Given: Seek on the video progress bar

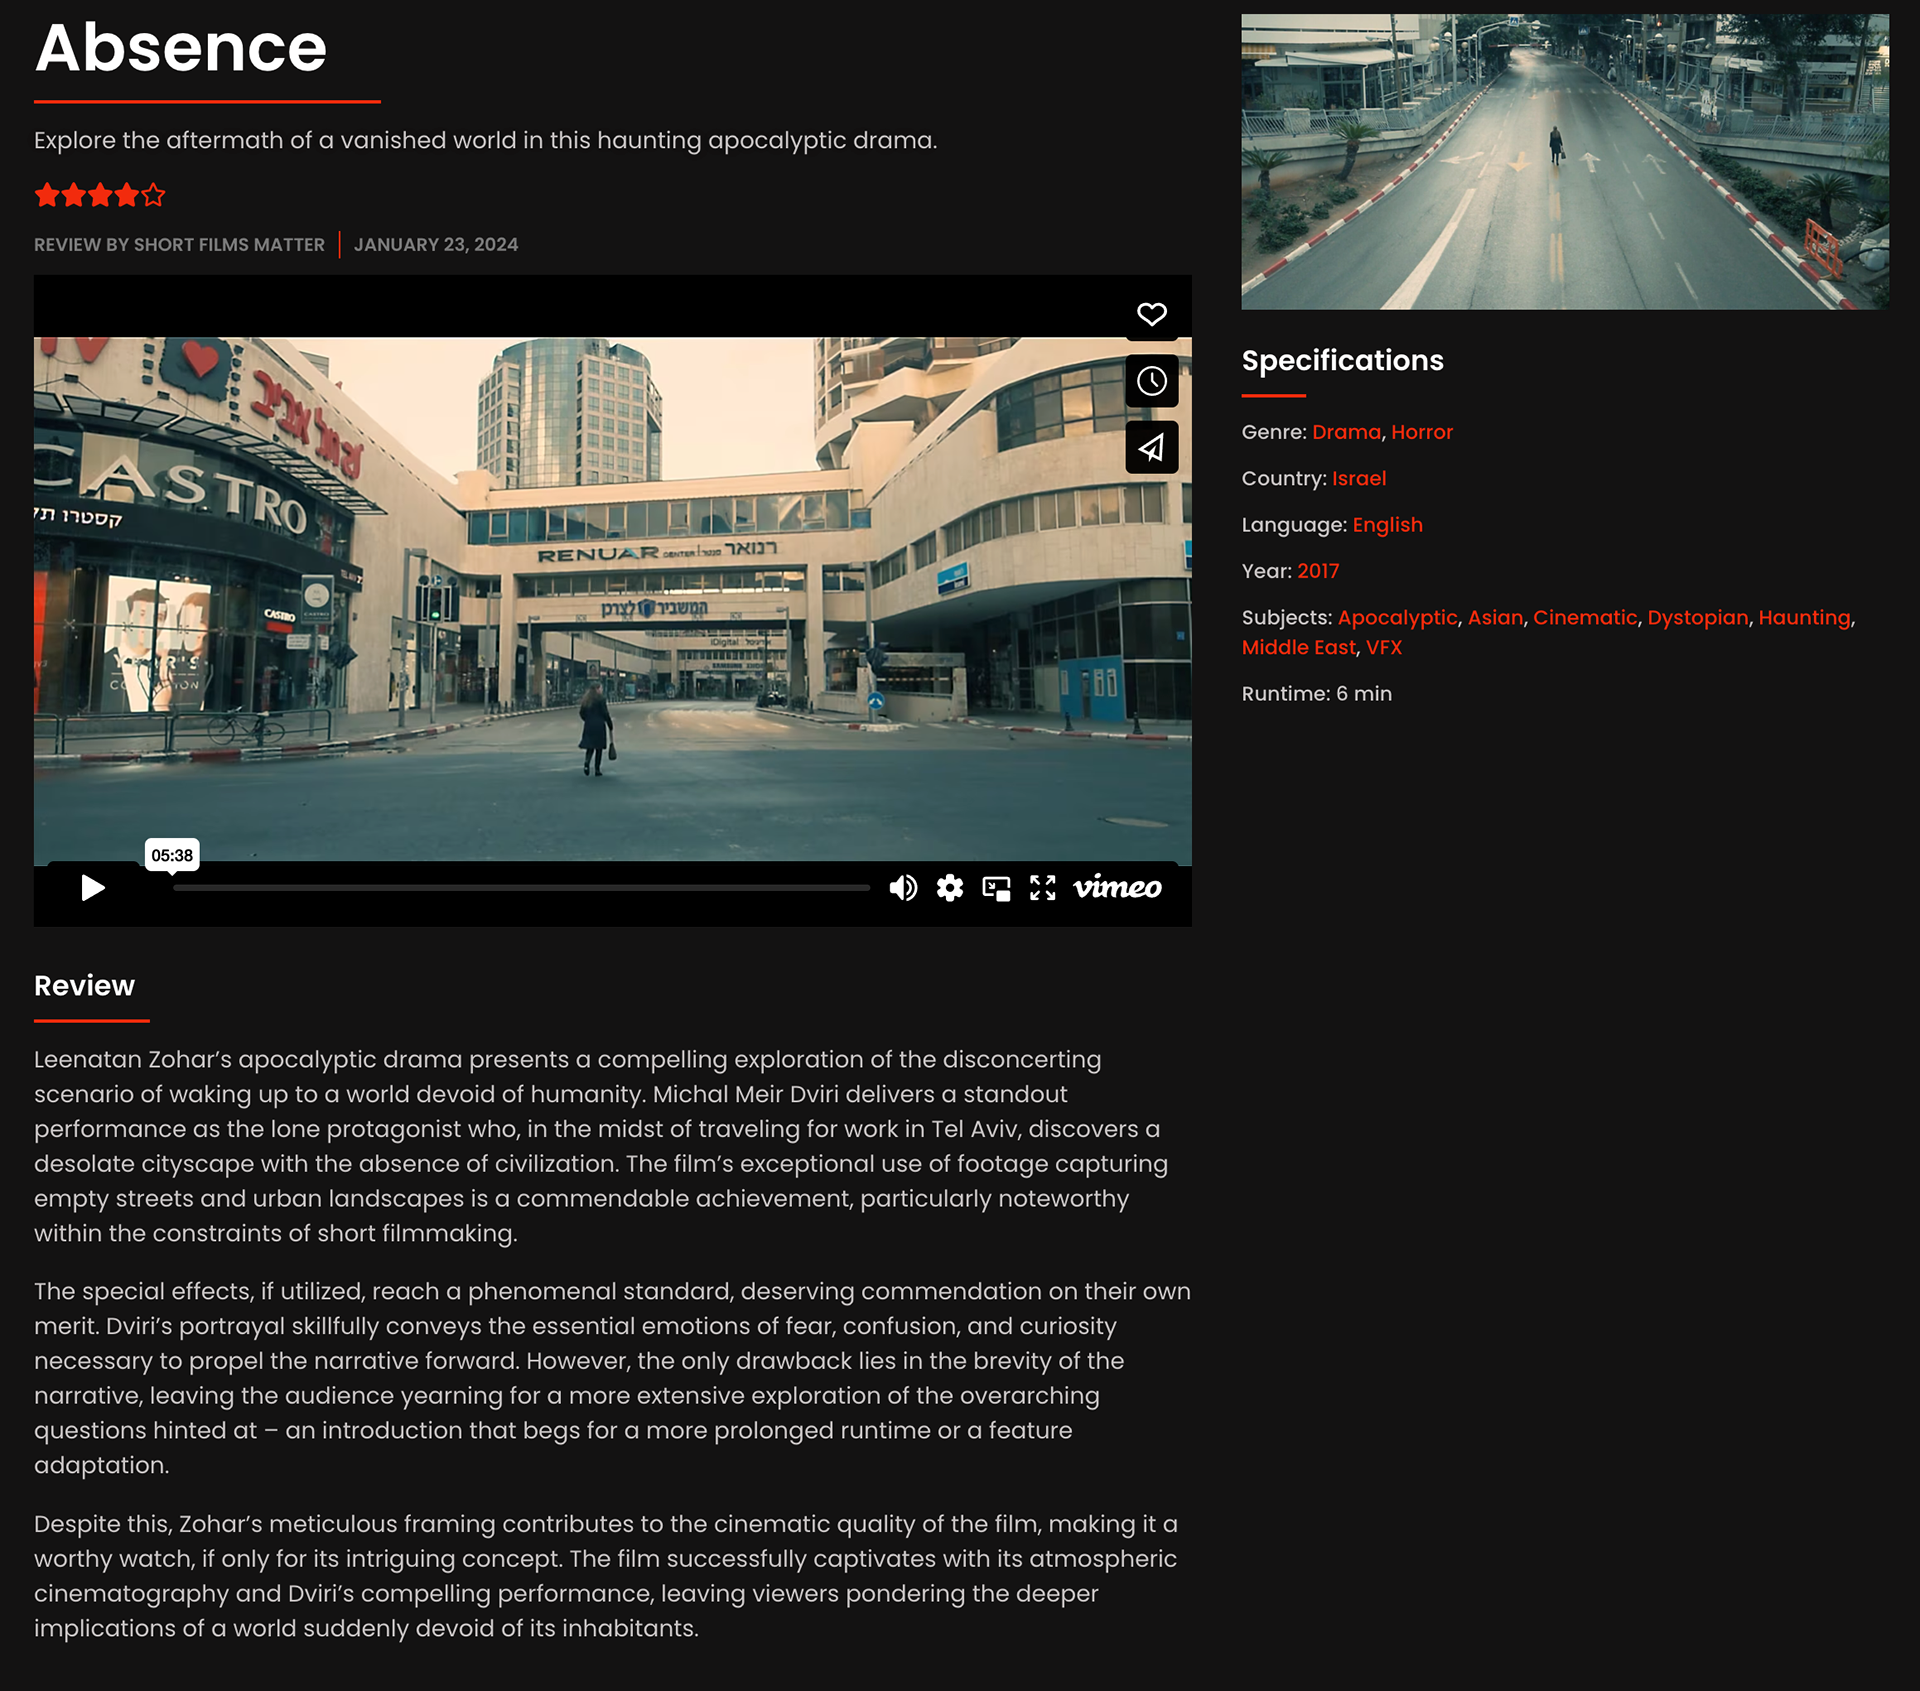Looking at the screenshot, I should tap(520, 888).
